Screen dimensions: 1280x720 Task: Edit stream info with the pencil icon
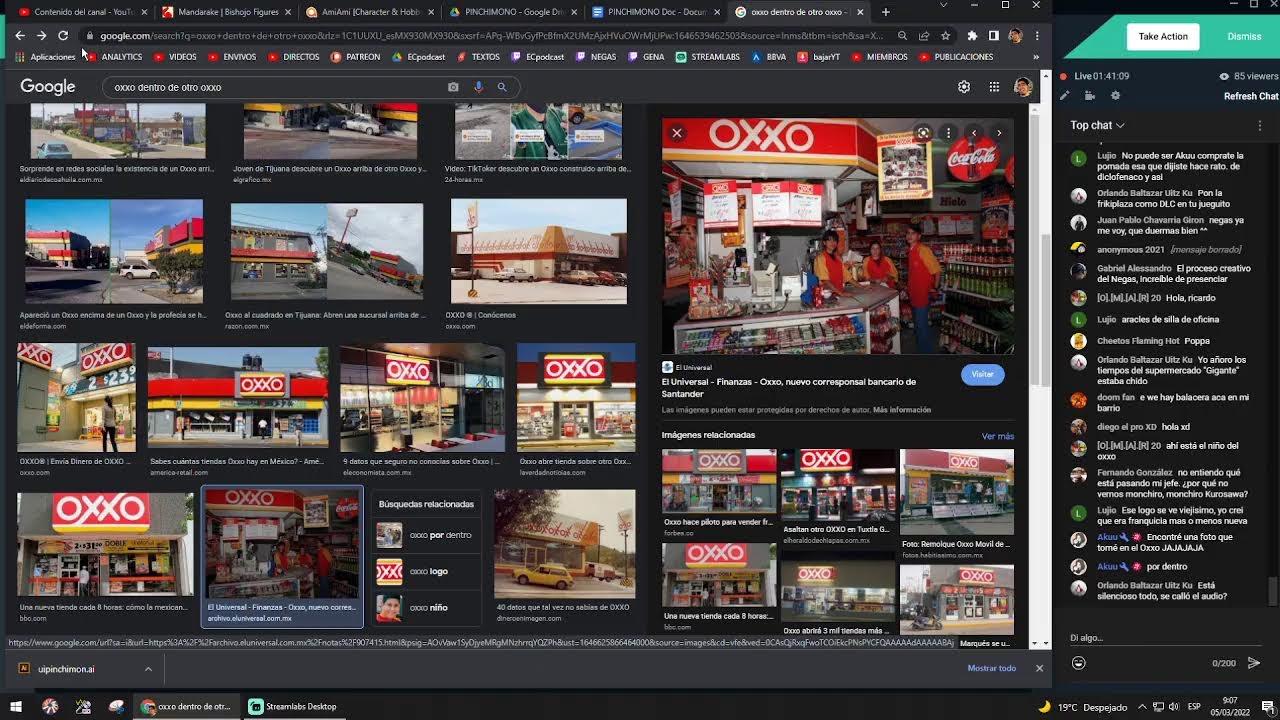pos(1064,96)
